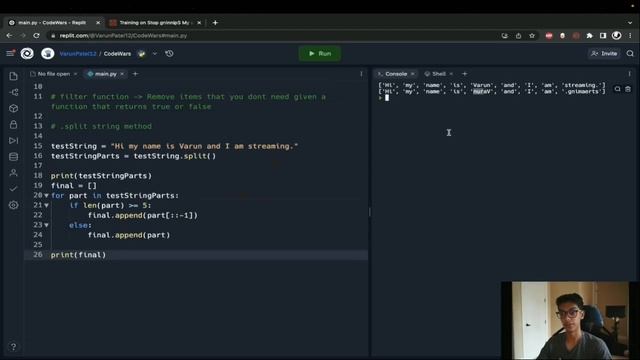Image resolution: width=640 pixels, height=360 pixels.
Task: Open the Unit tests checkmark icon
Action: point(13,189)
